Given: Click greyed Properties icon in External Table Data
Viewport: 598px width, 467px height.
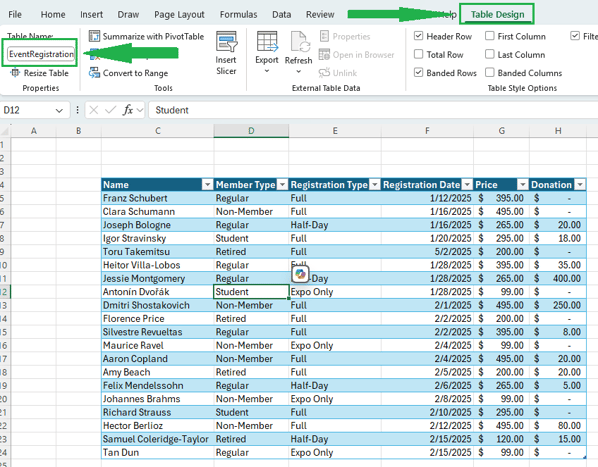Looking at the screenshot, I should click(324, 36).
